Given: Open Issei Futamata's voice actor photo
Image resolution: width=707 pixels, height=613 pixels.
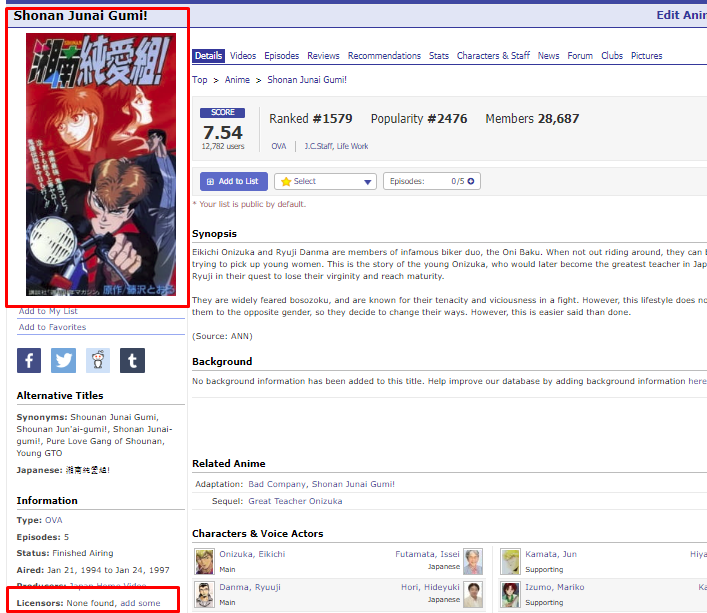Looking at the screenshot, I should click(x=472, y=561).
